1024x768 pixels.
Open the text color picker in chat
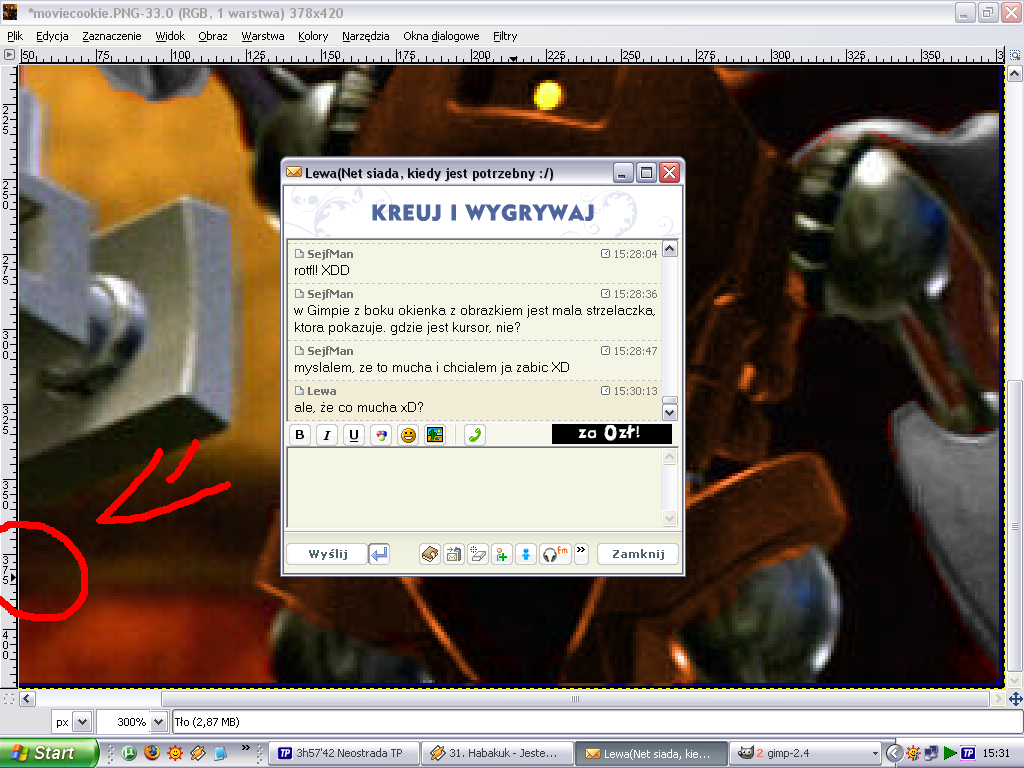(x=381, y=435)
